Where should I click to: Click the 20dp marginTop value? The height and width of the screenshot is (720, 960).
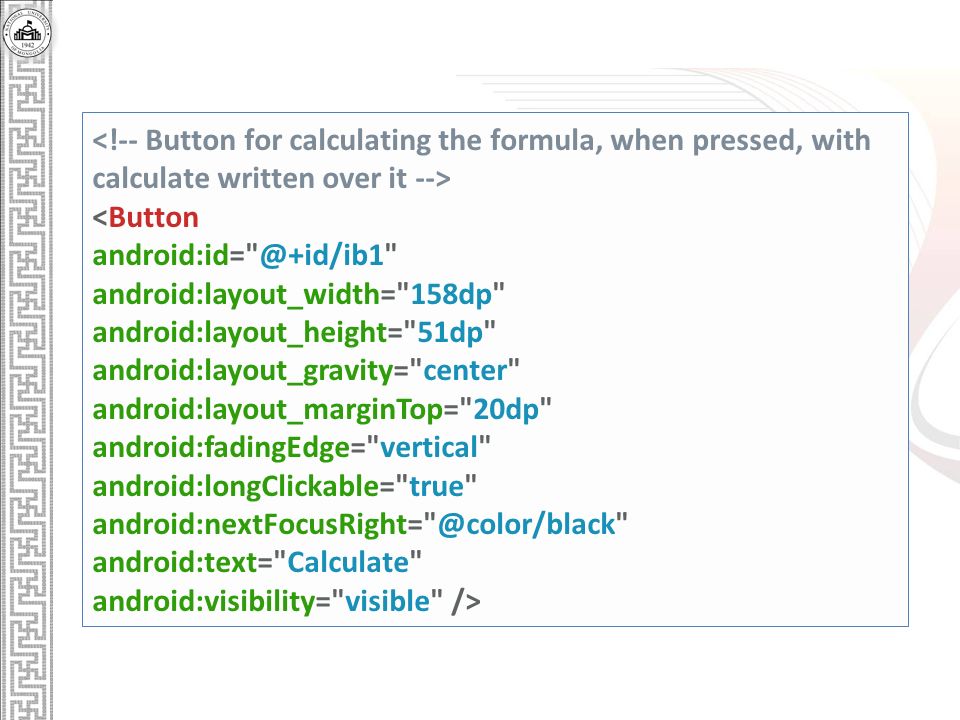click(506, 410)
